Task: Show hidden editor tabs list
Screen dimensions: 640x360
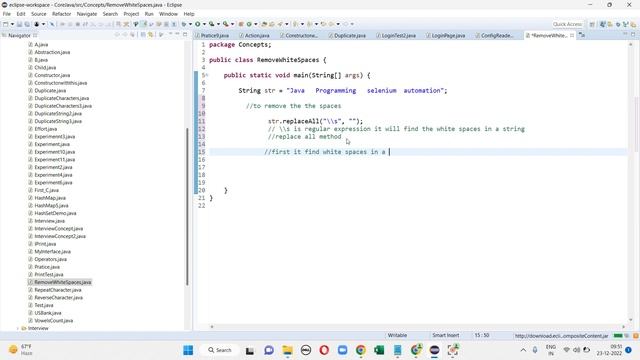Action: pos(582,36)
